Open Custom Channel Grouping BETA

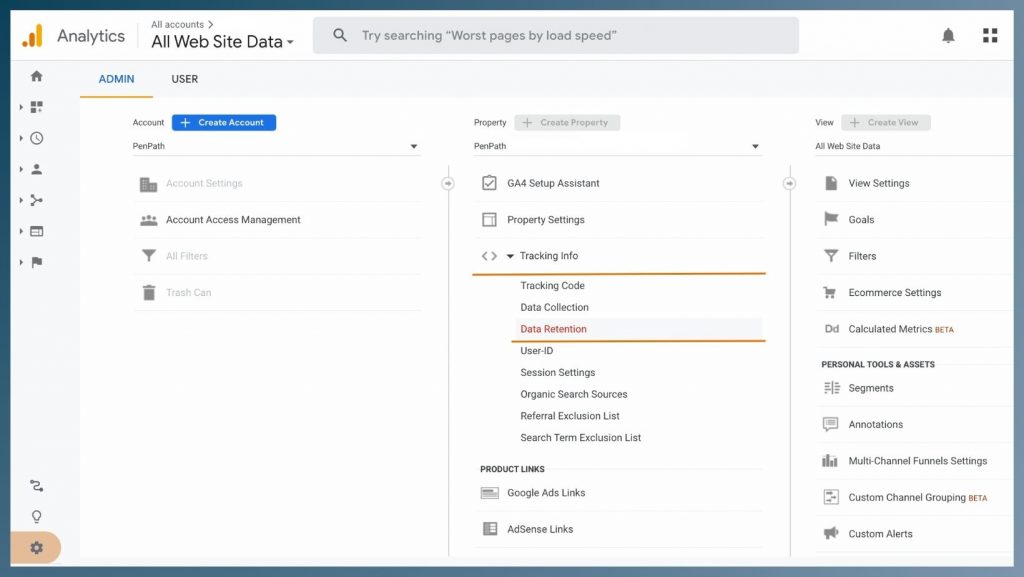918,497
